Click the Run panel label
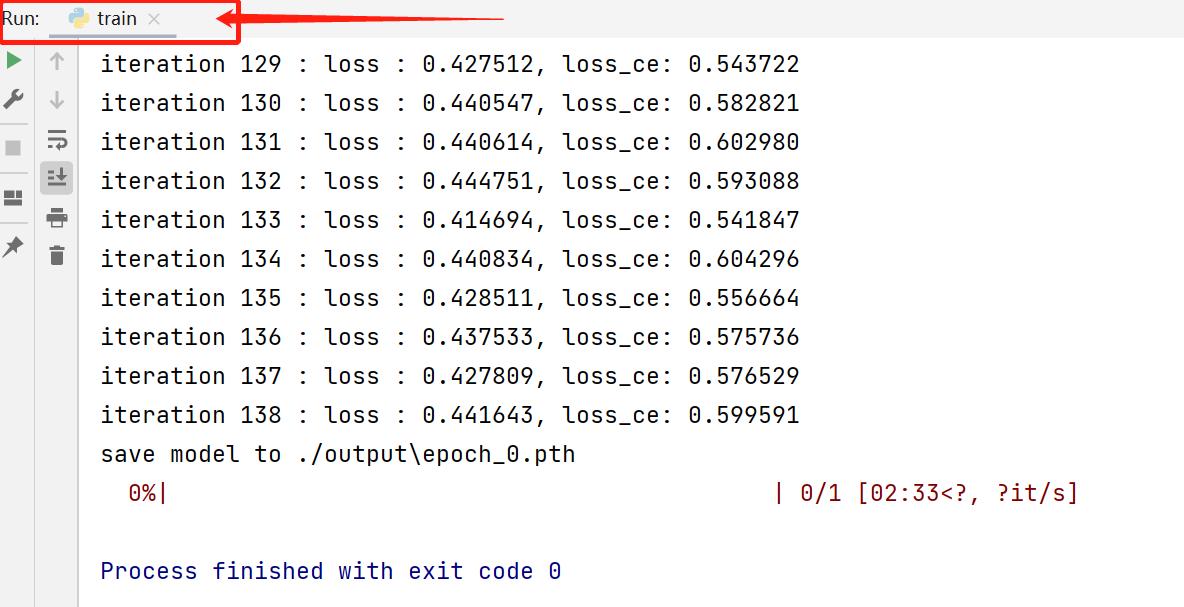Screen dimensions: 1184x607 (x=21, y=19)
